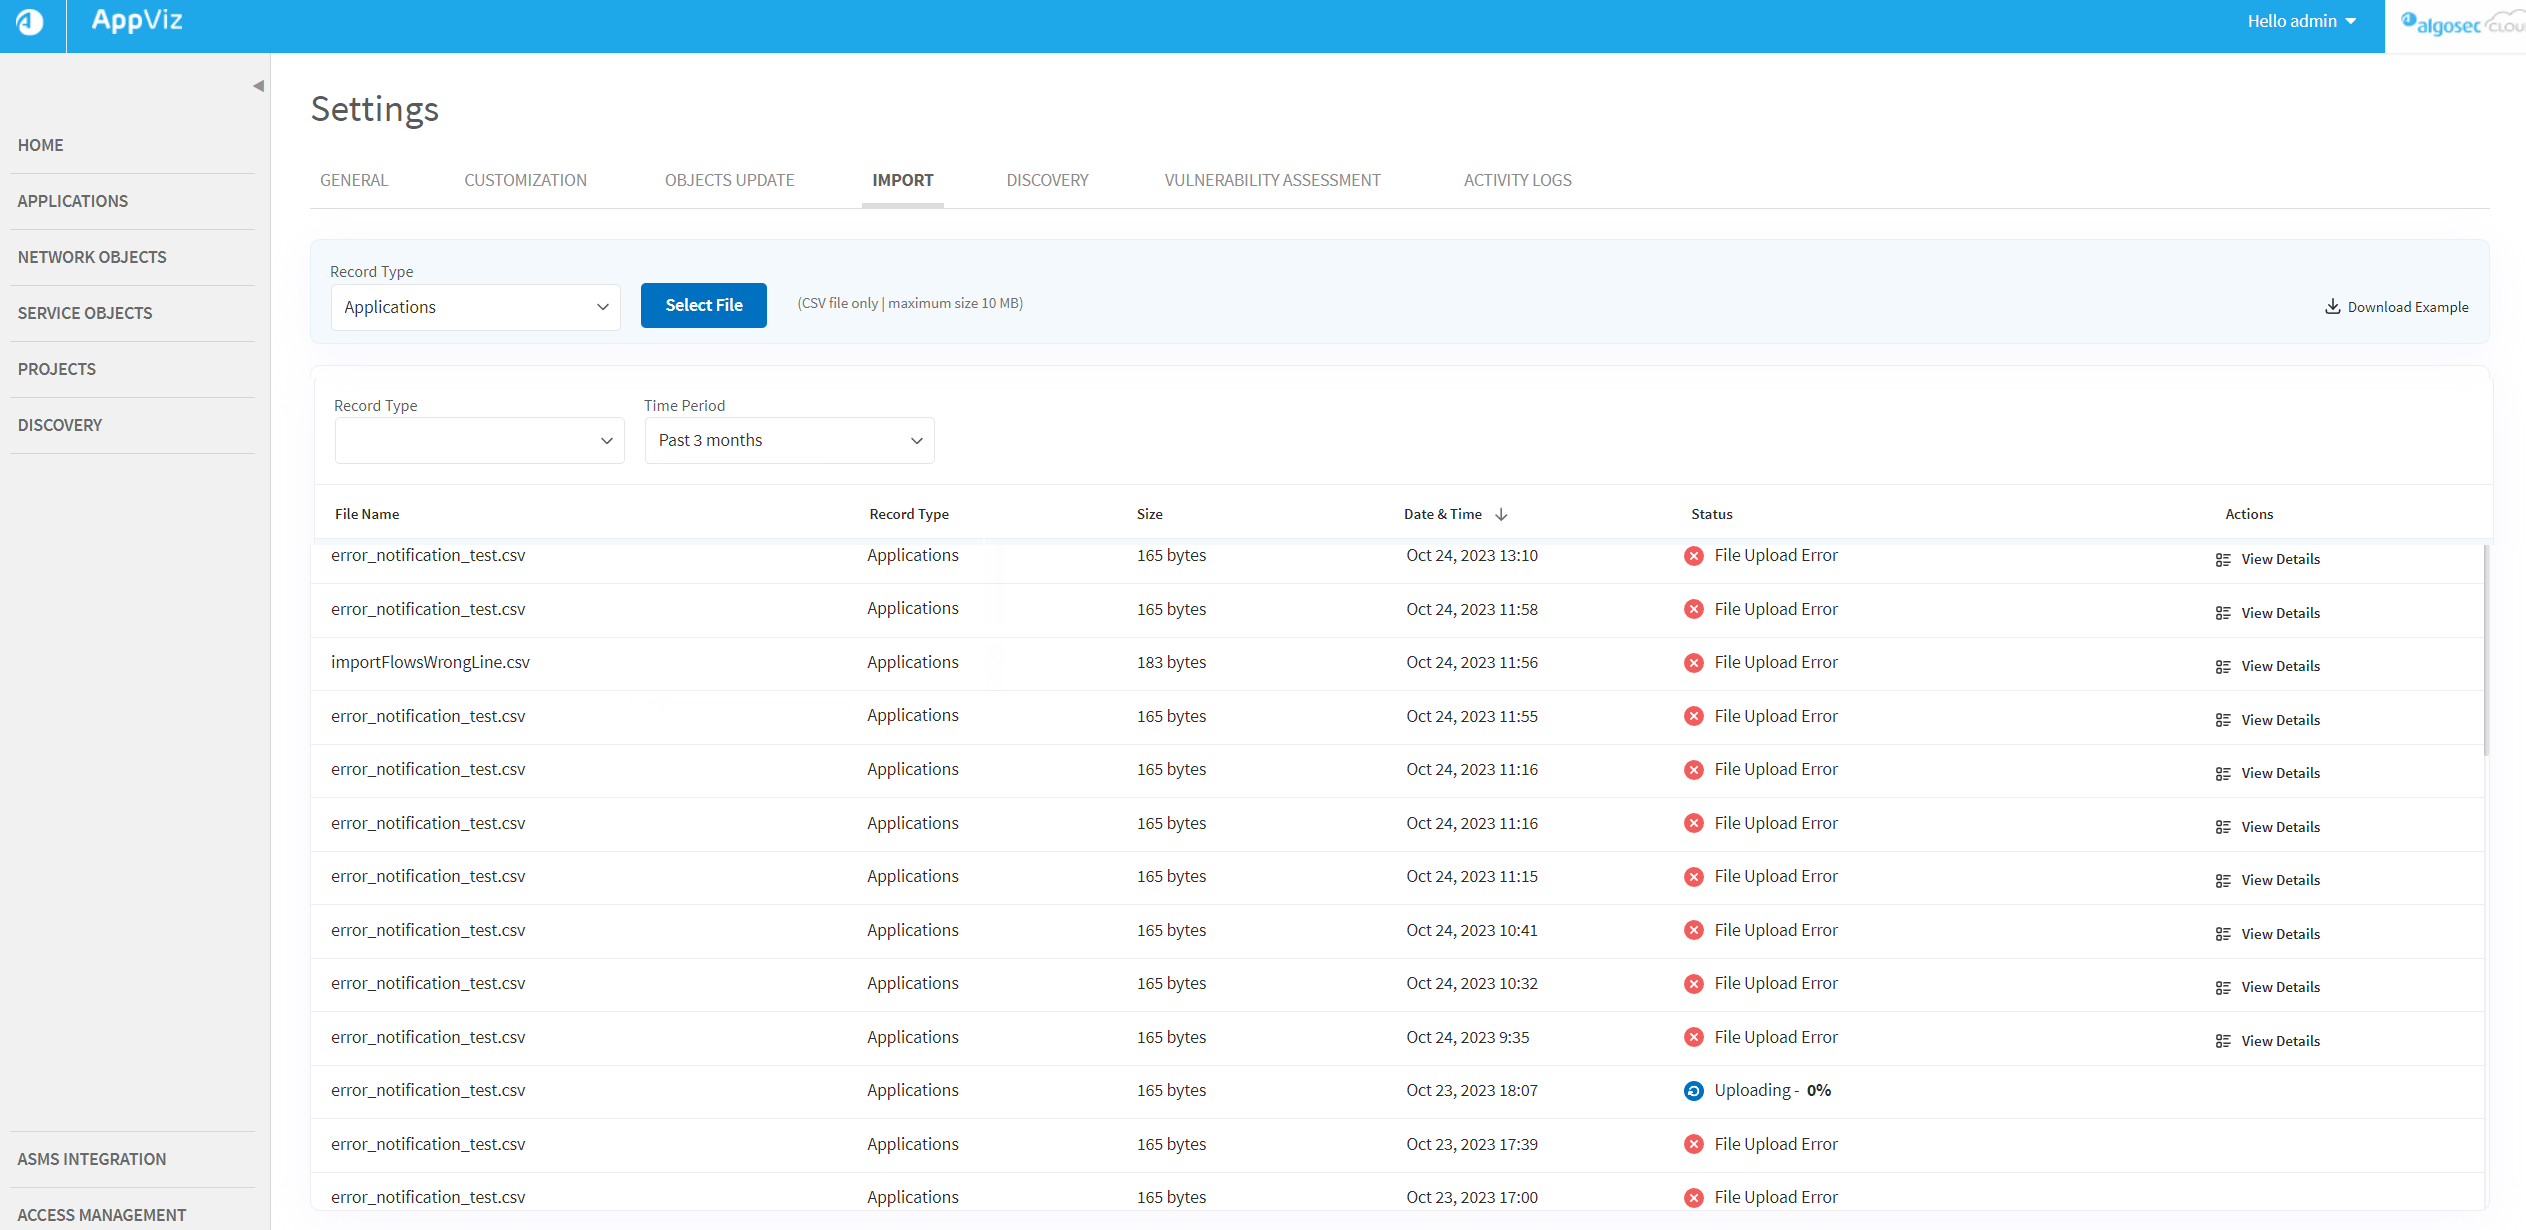Open the Hello admin user menu

point(2302,21)
